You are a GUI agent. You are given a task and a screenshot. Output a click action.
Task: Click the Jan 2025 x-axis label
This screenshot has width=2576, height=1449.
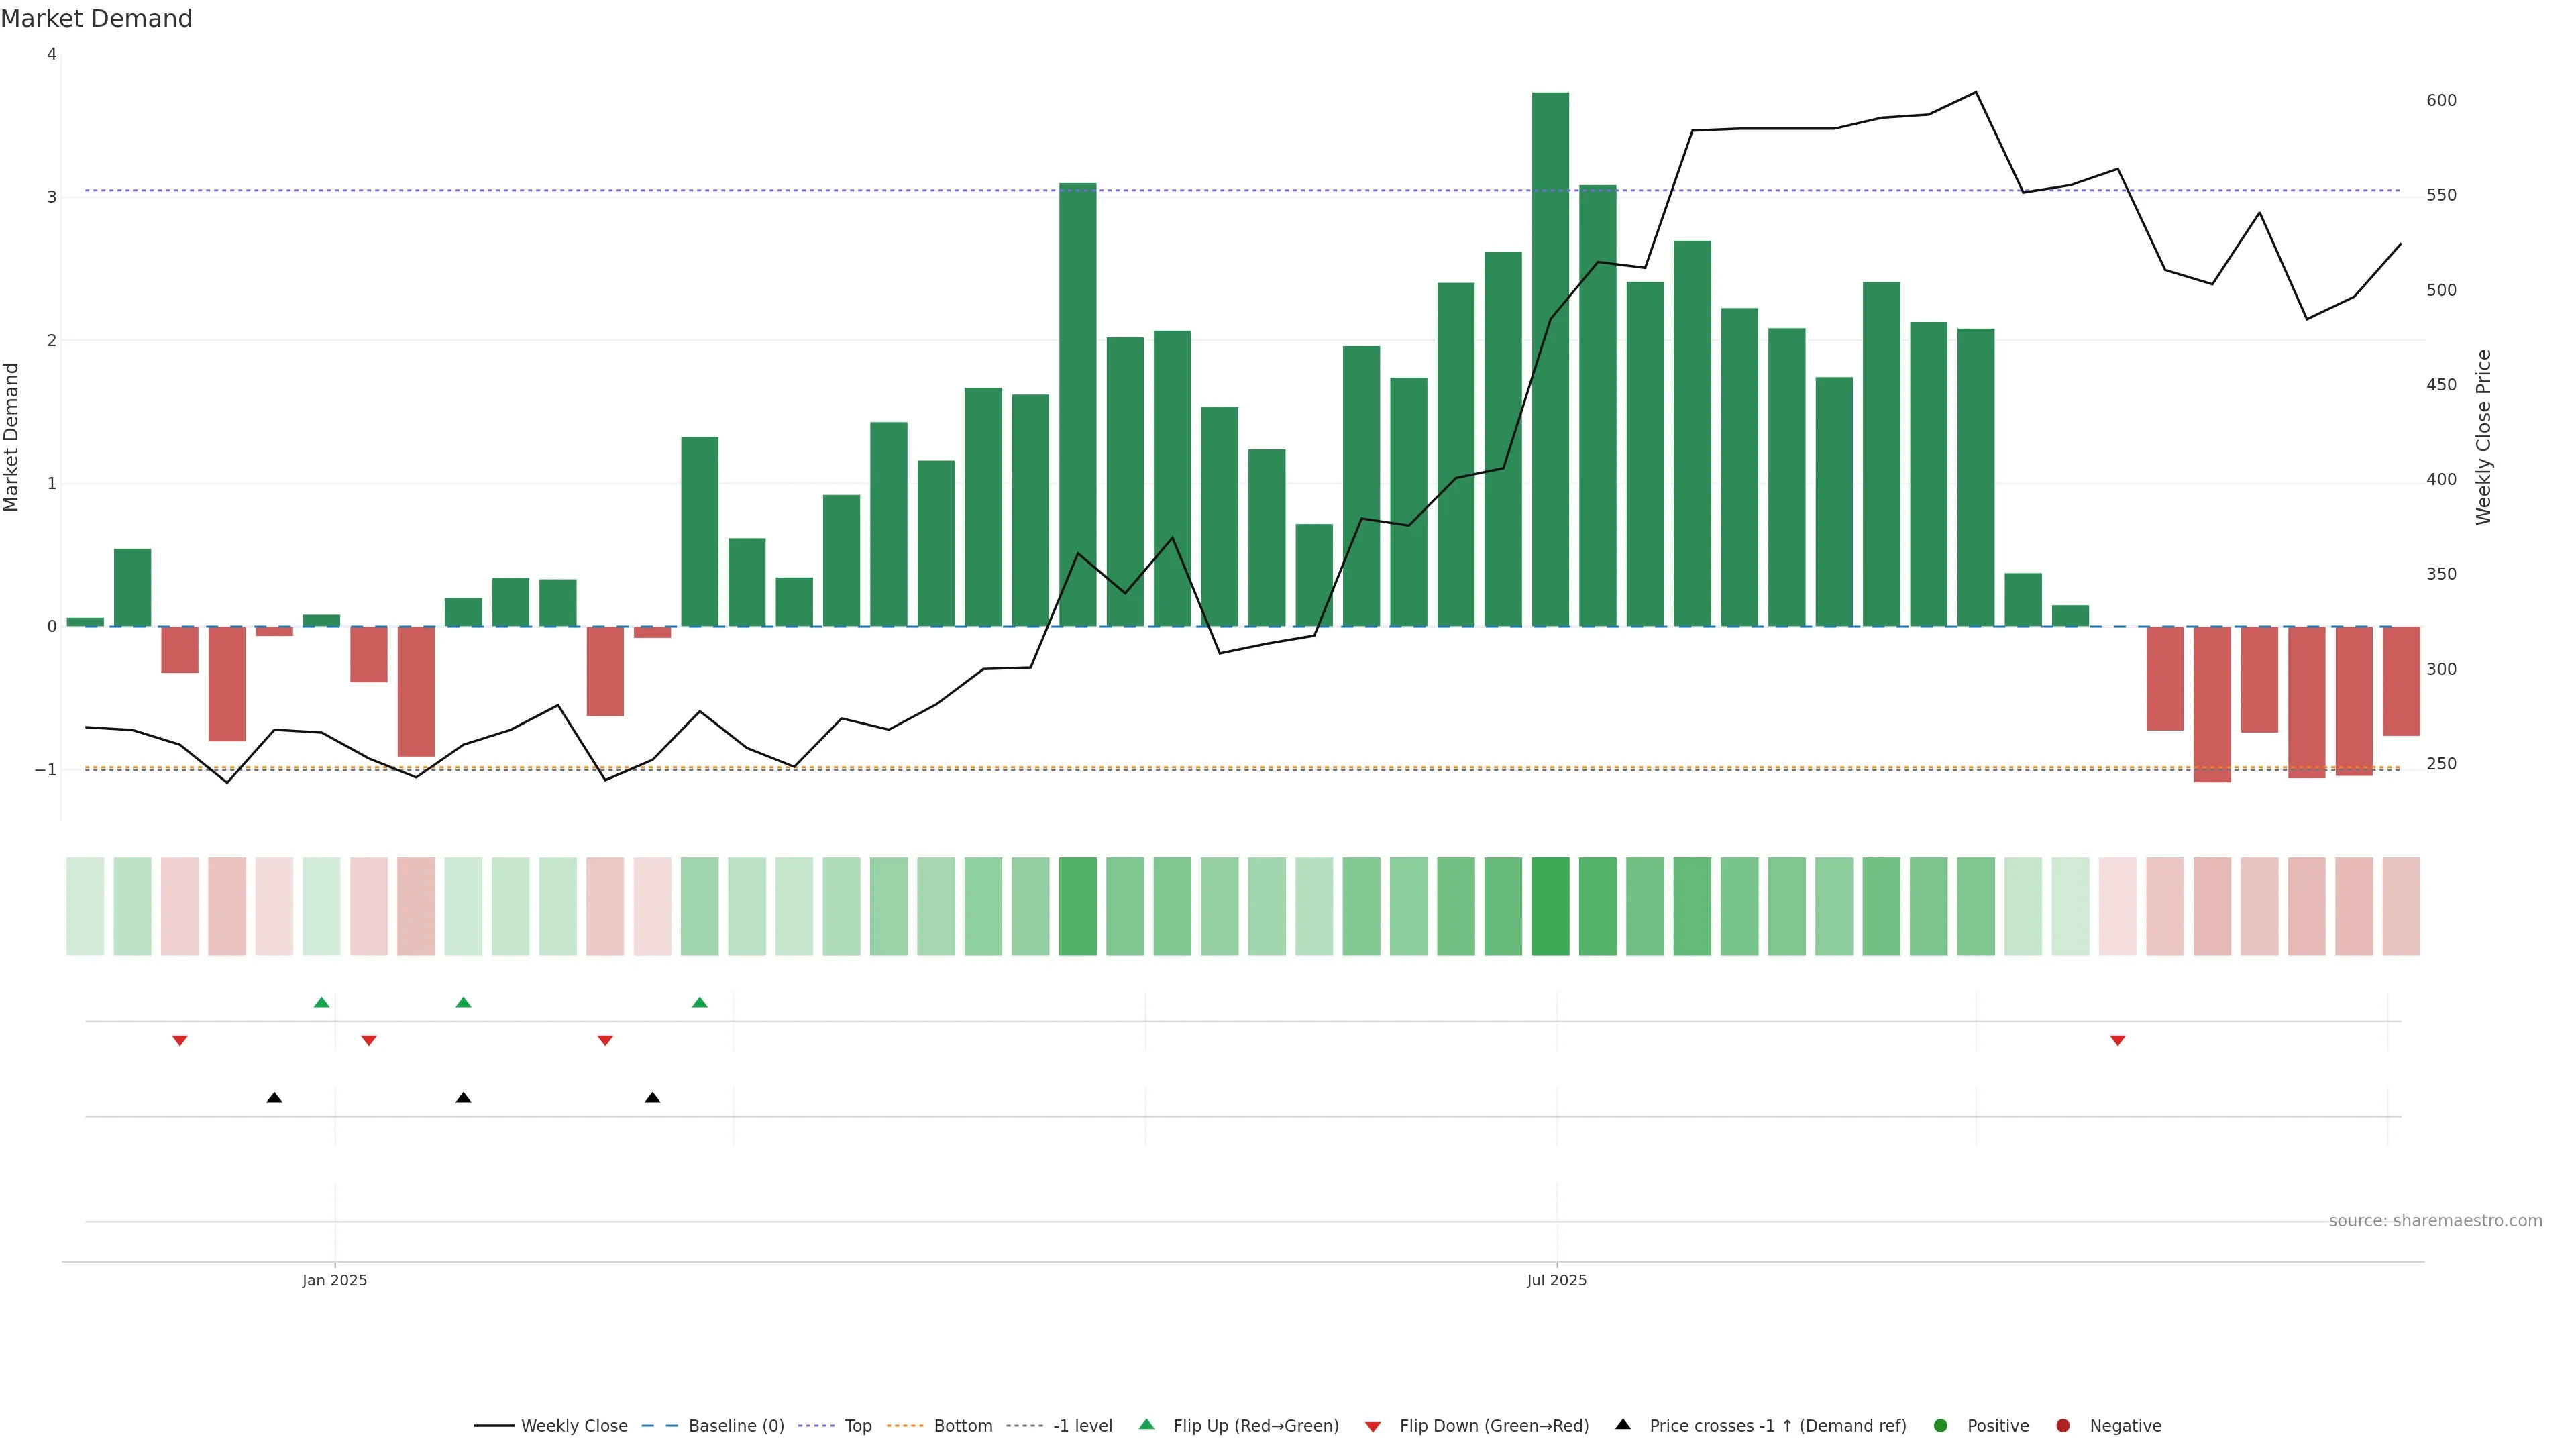click(x=335, y=1280)
